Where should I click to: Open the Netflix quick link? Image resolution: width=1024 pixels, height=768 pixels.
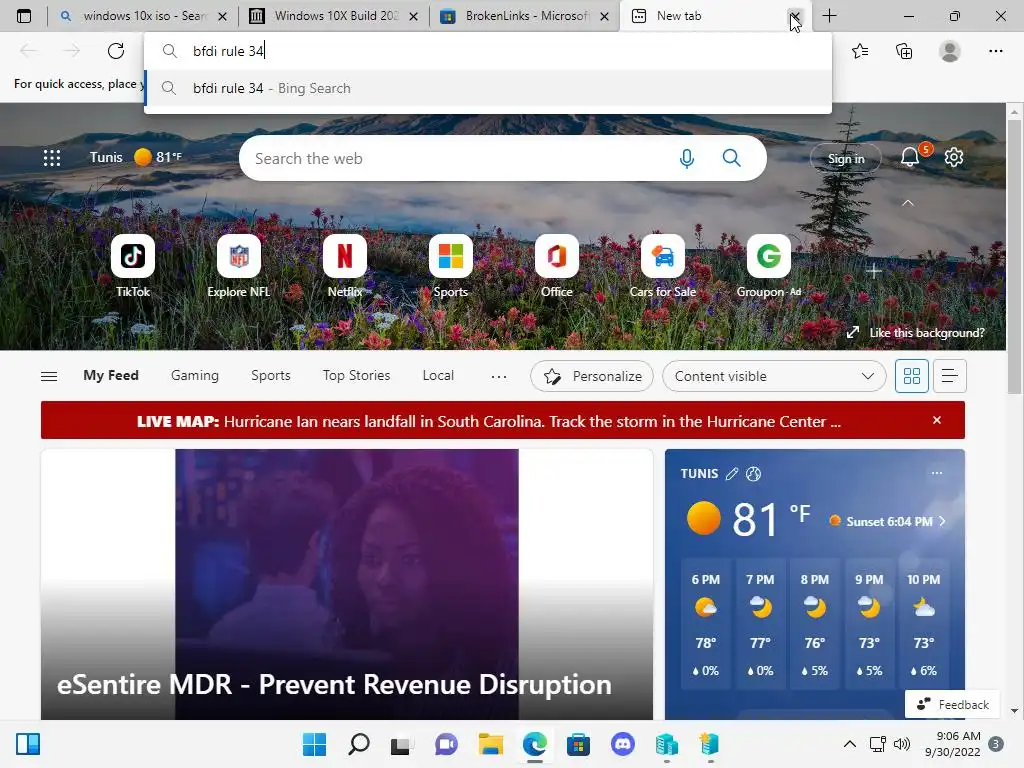(x=345, y=266)
